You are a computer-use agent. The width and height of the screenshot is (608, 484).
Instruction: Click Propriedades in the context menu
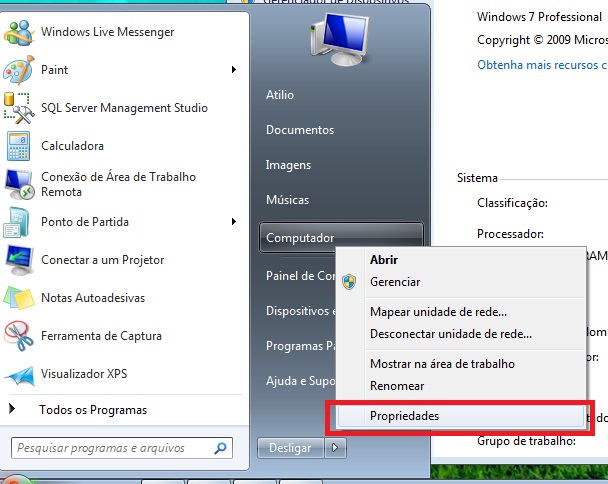461,416
